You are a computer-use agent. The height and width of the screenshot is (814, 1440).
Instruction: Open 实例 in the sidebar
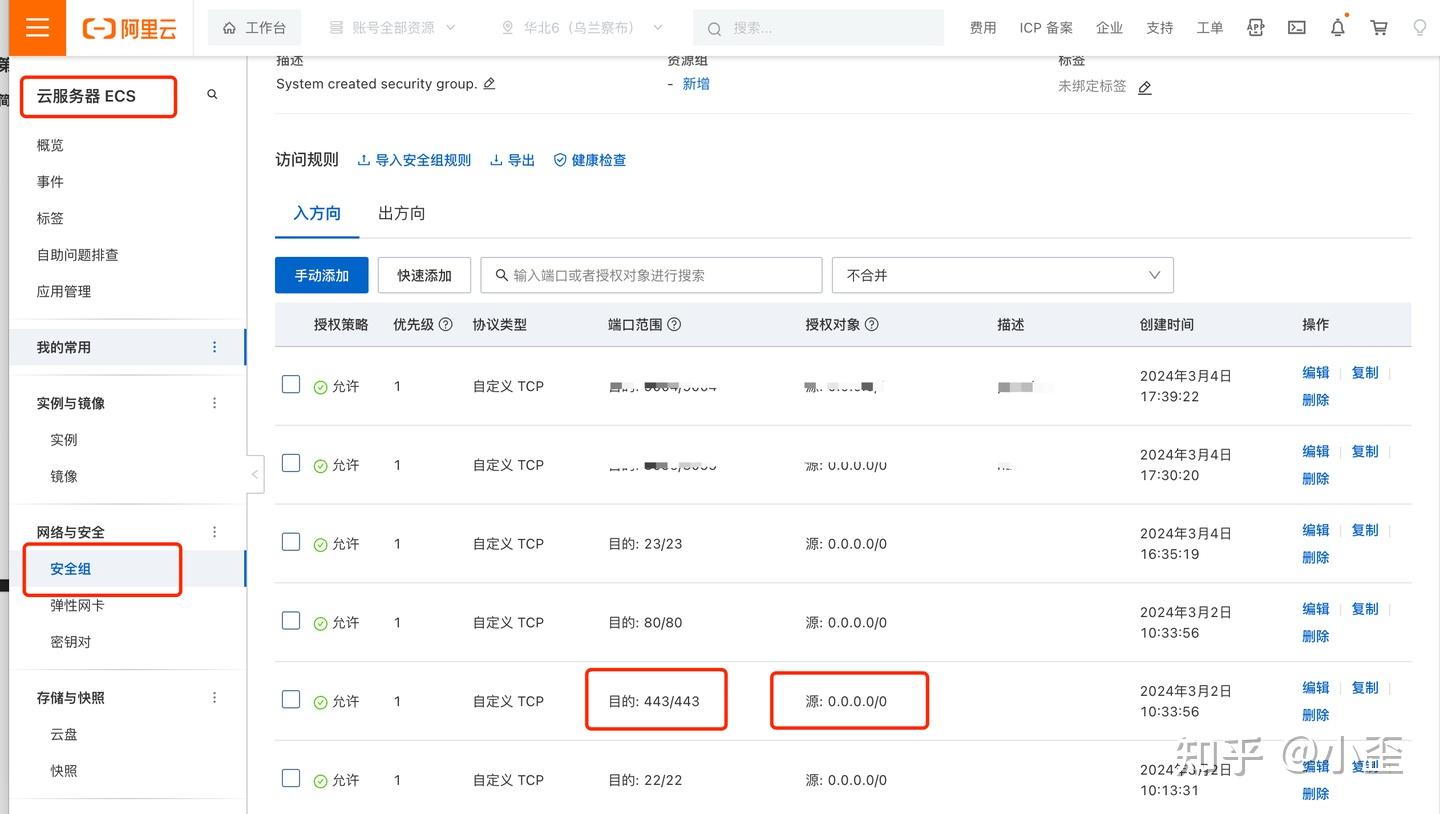coord(64,440)
